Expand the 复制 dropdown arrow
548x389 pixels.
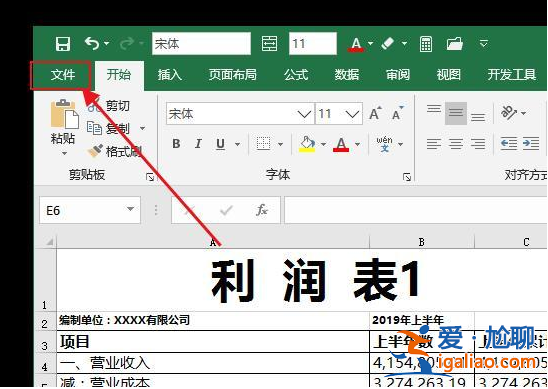tap(143, 128)
